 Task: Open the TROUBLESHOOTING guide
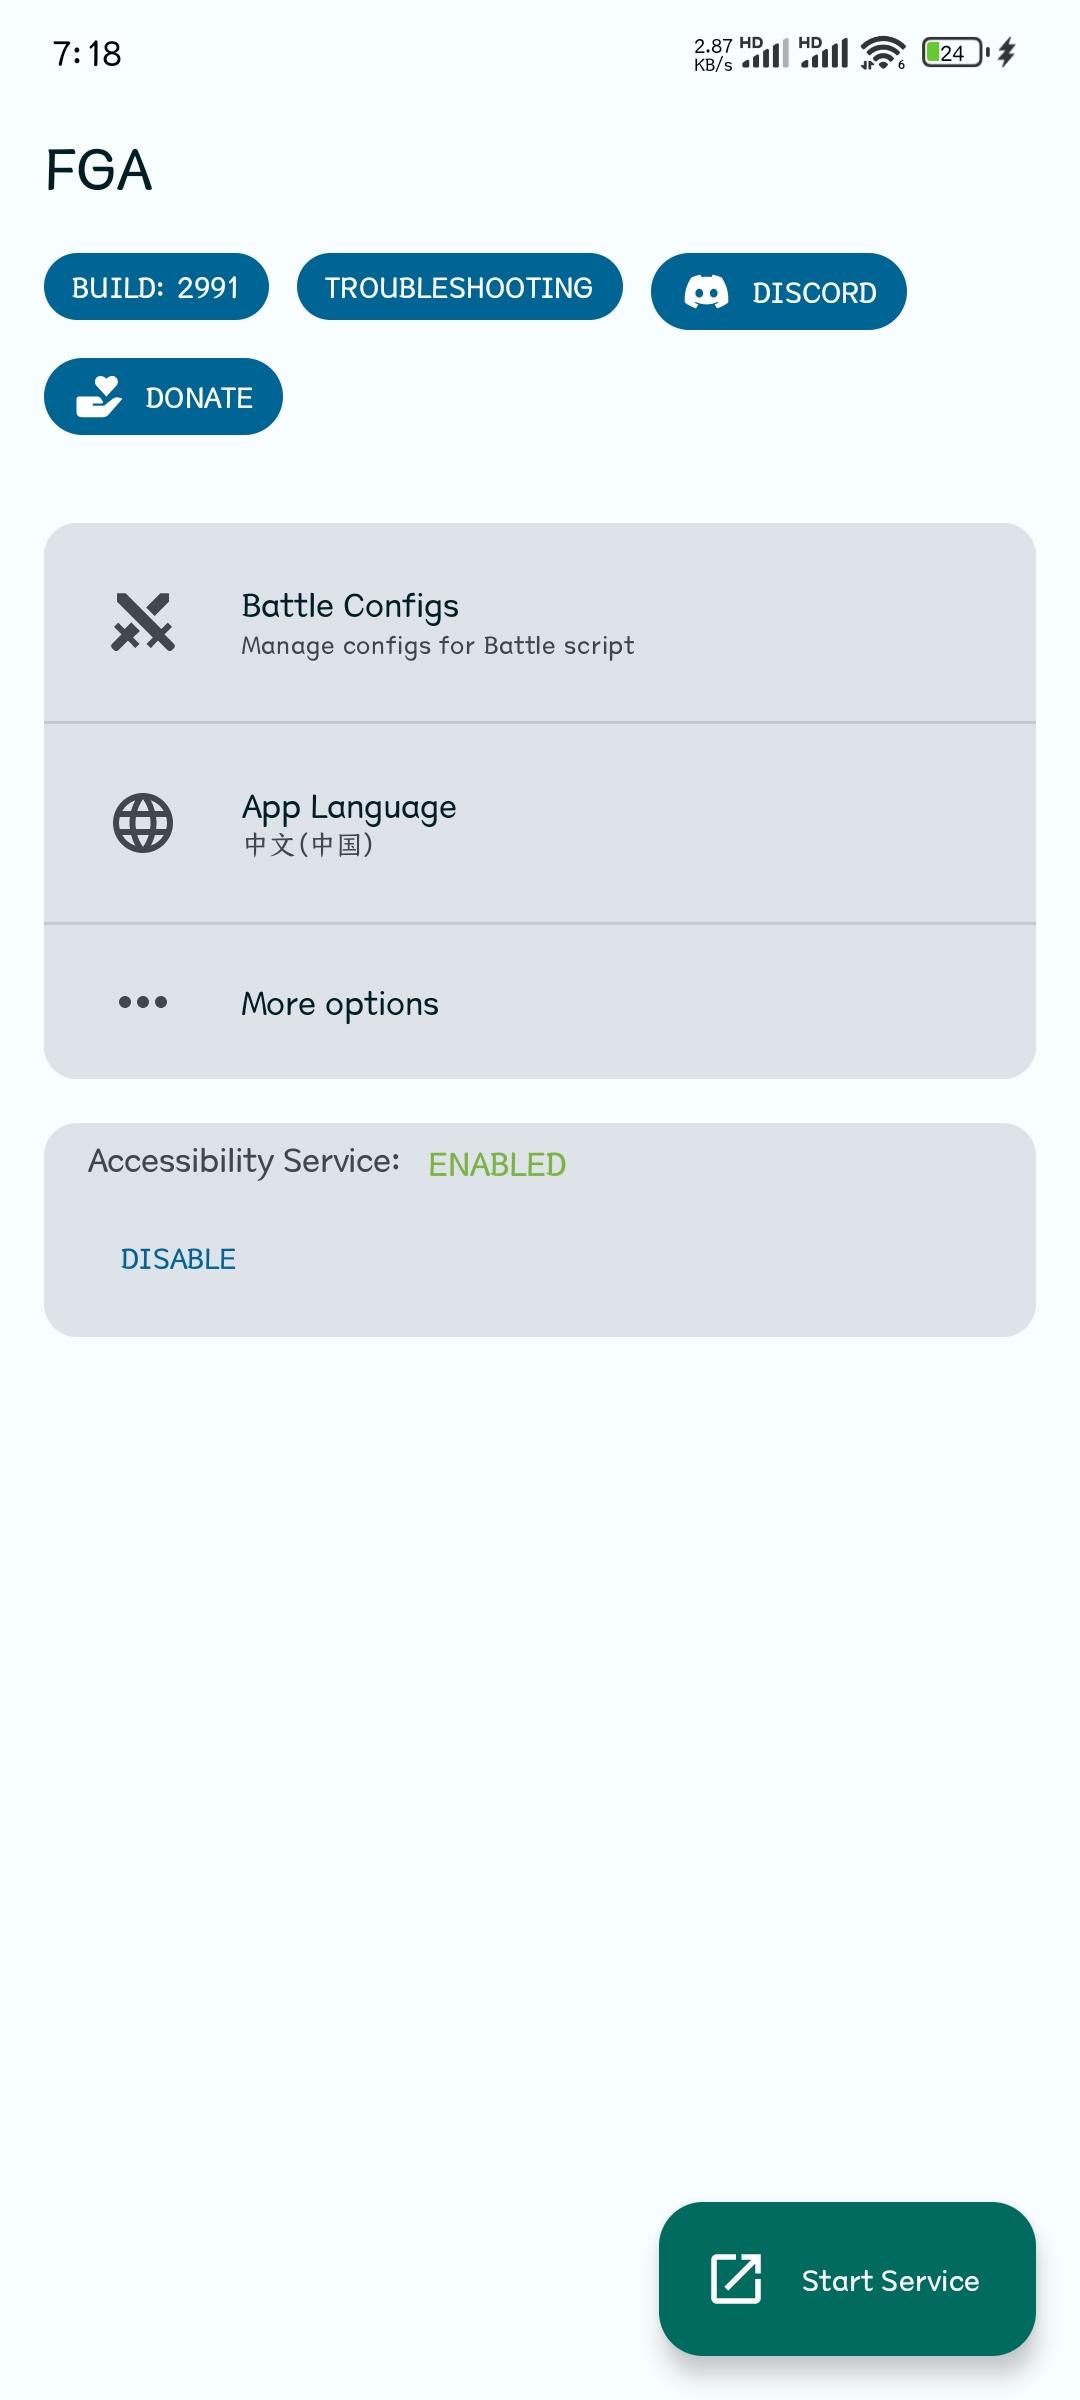[x=459, y=287]
